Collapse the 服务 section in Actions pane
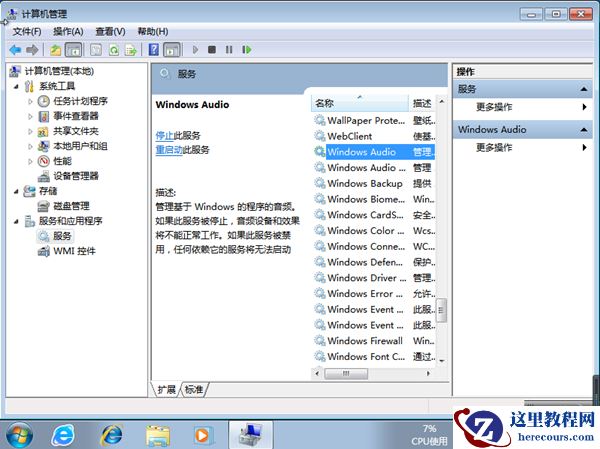 pyautogui.click(x=584, y=89)
